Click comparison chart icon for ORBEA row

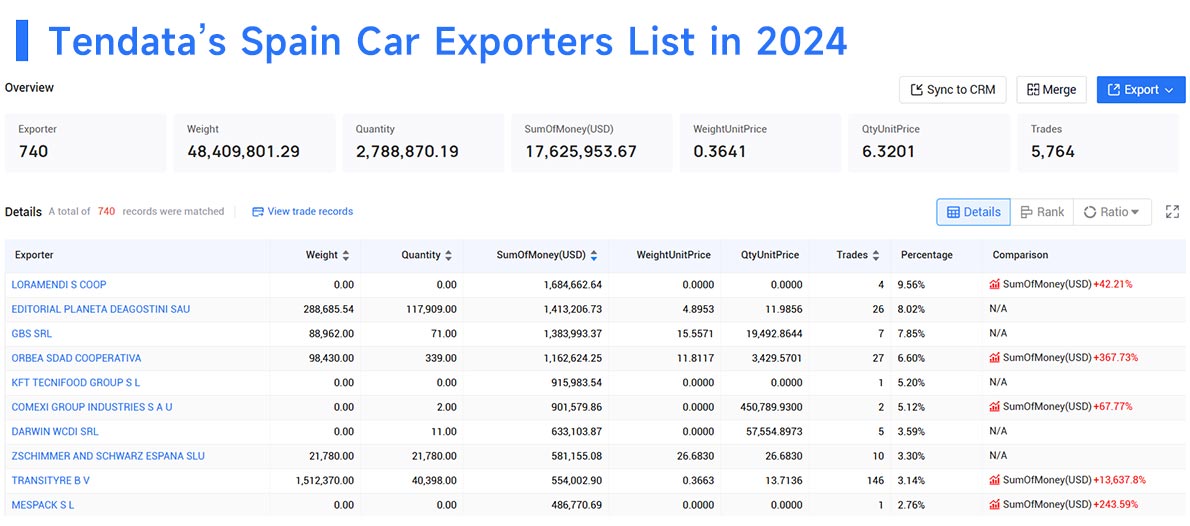(x=994, y=357)
